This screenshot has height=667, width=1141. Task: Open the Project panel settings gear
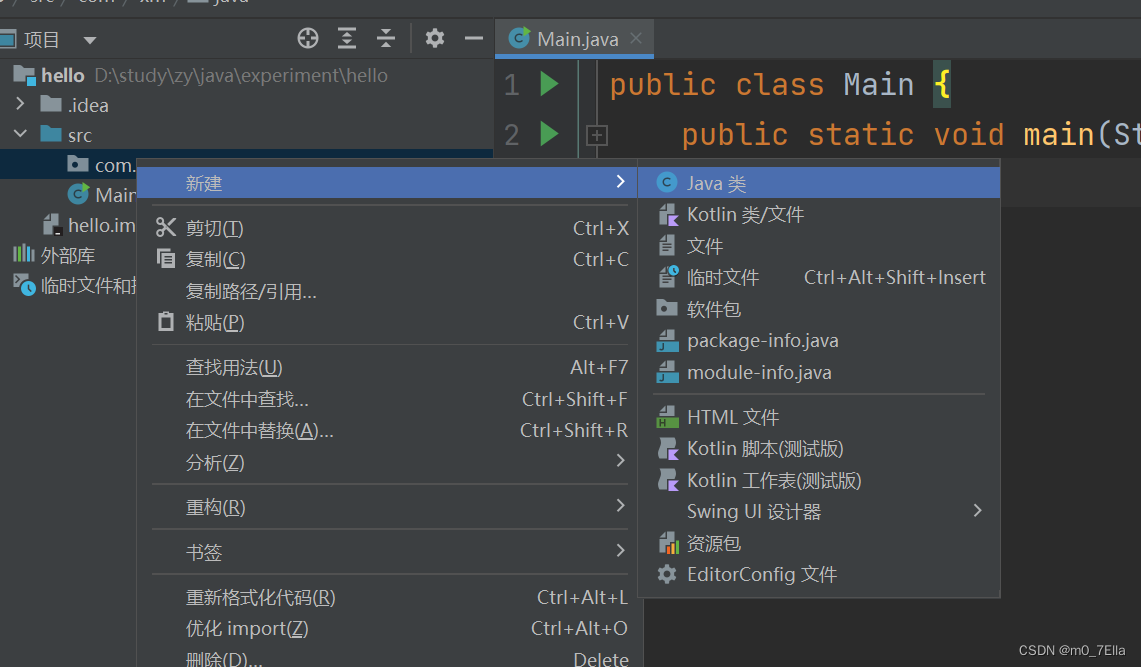(x=434, y=37)
